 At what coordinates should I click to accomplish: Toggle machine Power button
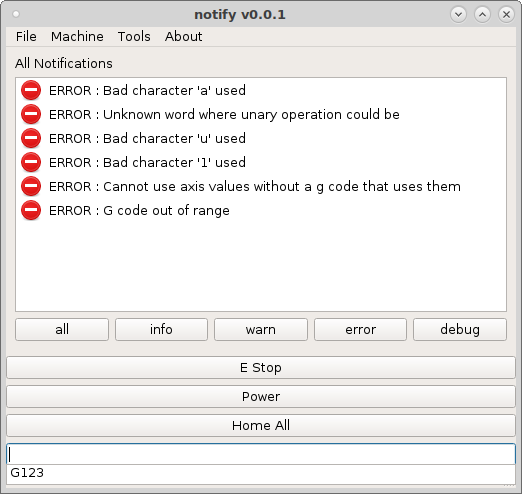pos(261,396)
